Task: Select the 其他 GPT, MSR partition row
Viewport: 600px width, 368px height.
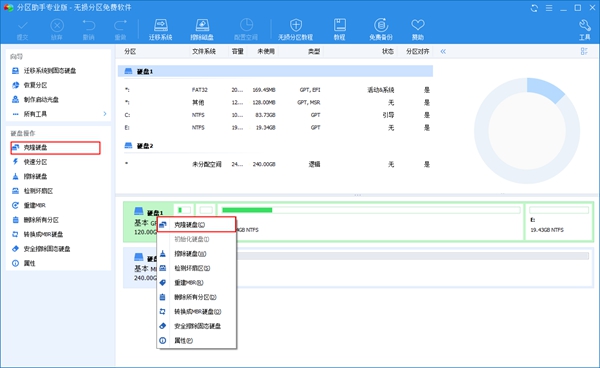Action: [x=276, y=103]
